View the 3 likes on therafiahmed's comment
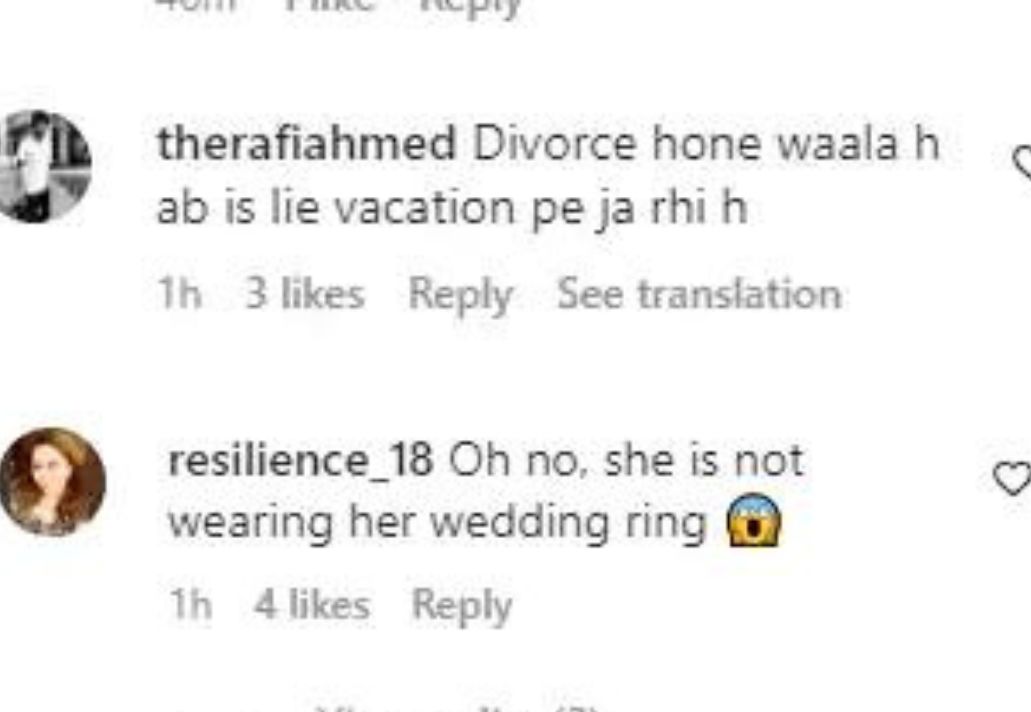 coord(305,293)
